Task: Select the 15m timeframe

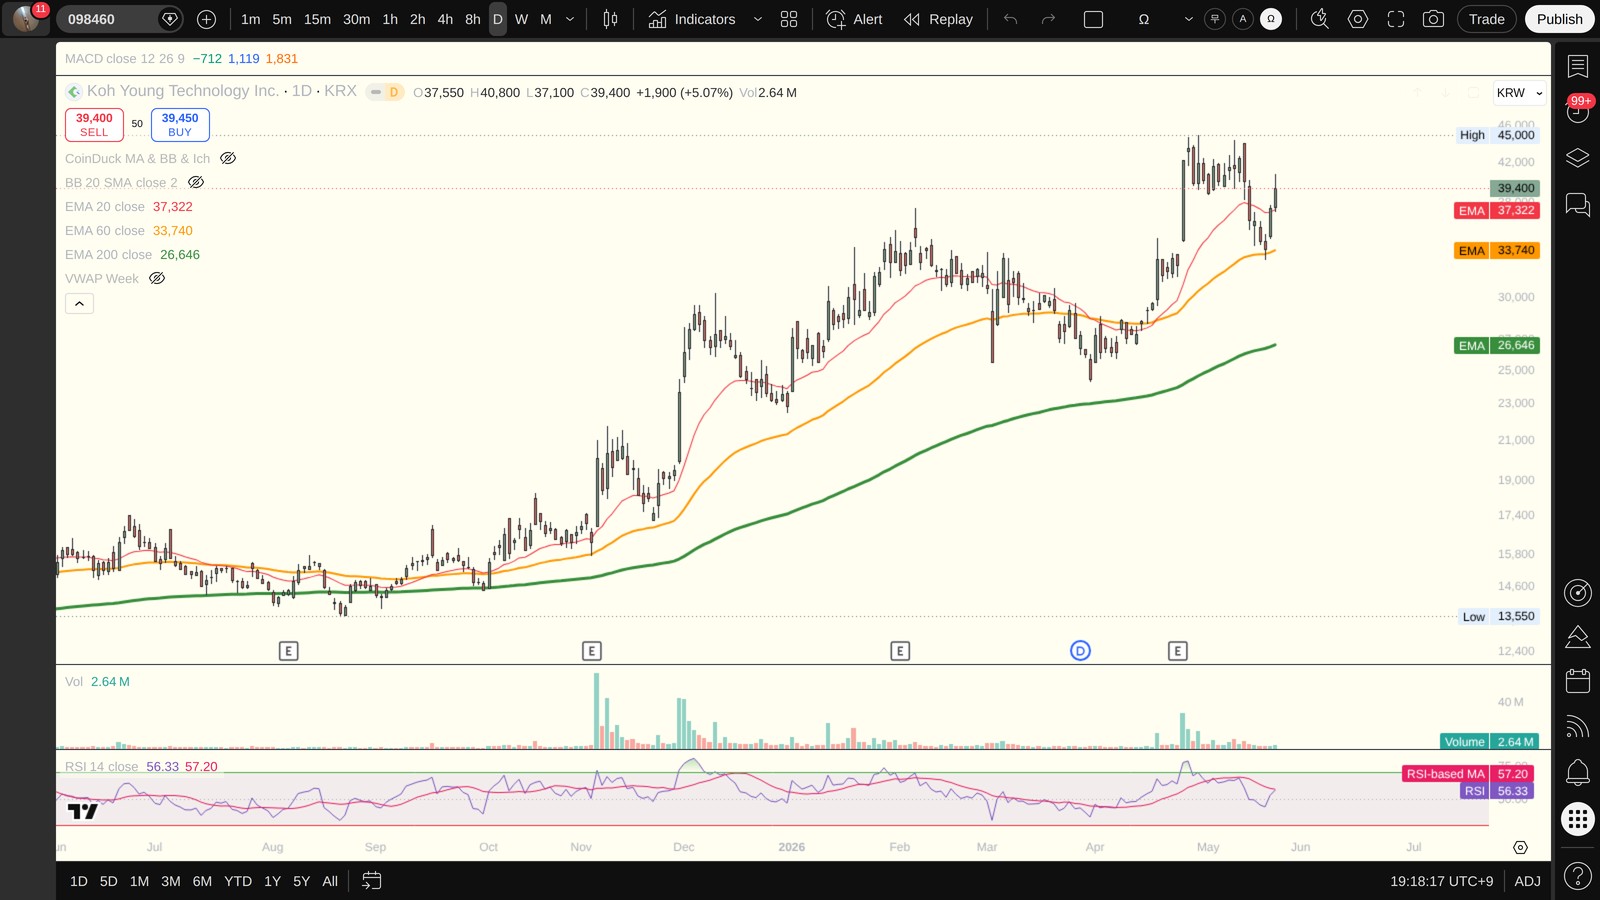Action: coord(317,19)
